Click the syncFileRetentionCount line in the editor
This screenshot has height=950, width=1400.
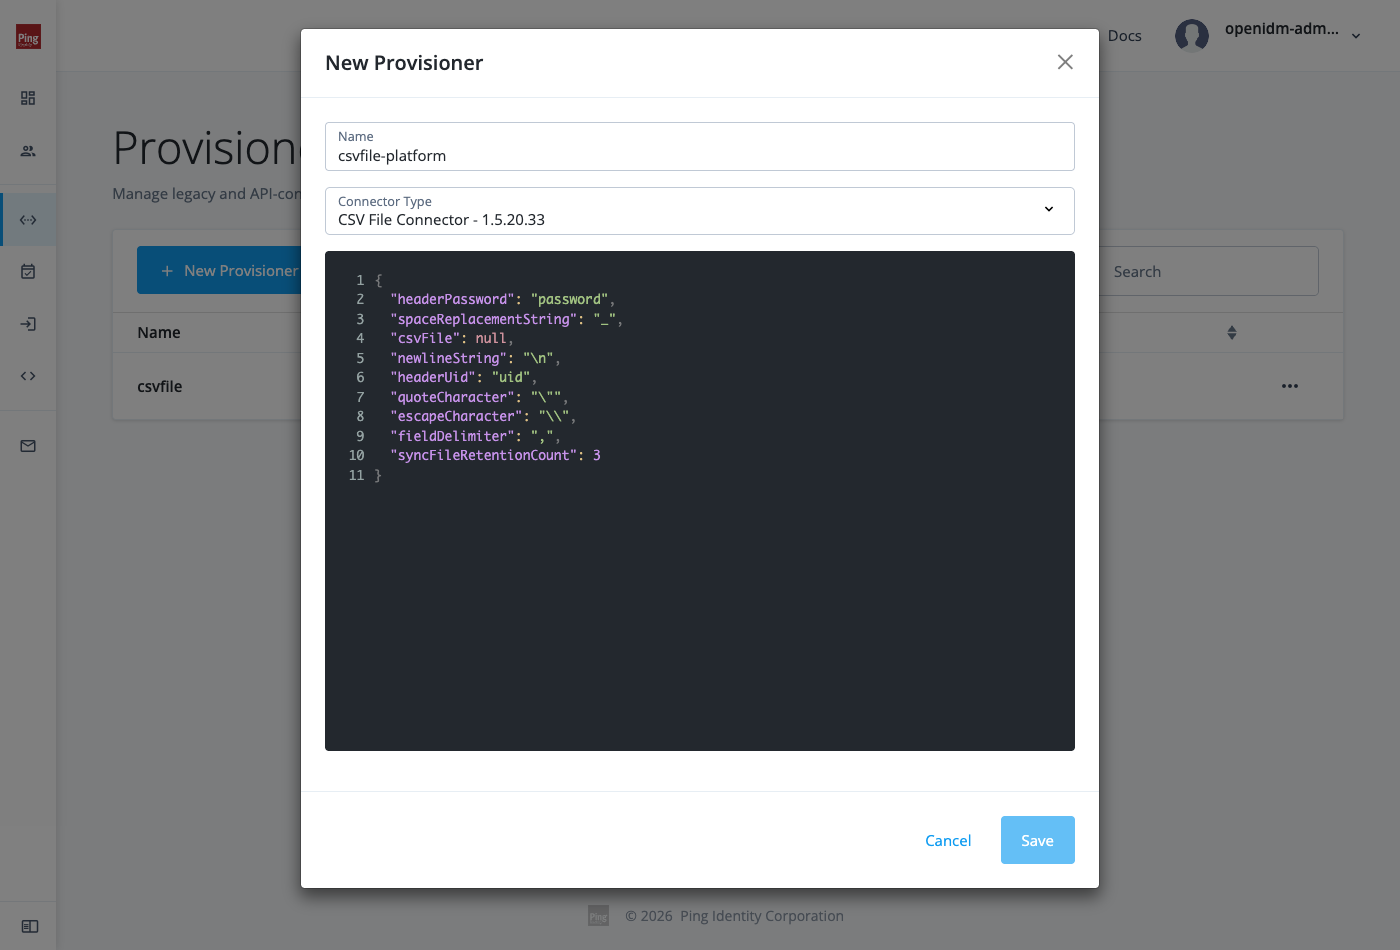coord(495,455)
